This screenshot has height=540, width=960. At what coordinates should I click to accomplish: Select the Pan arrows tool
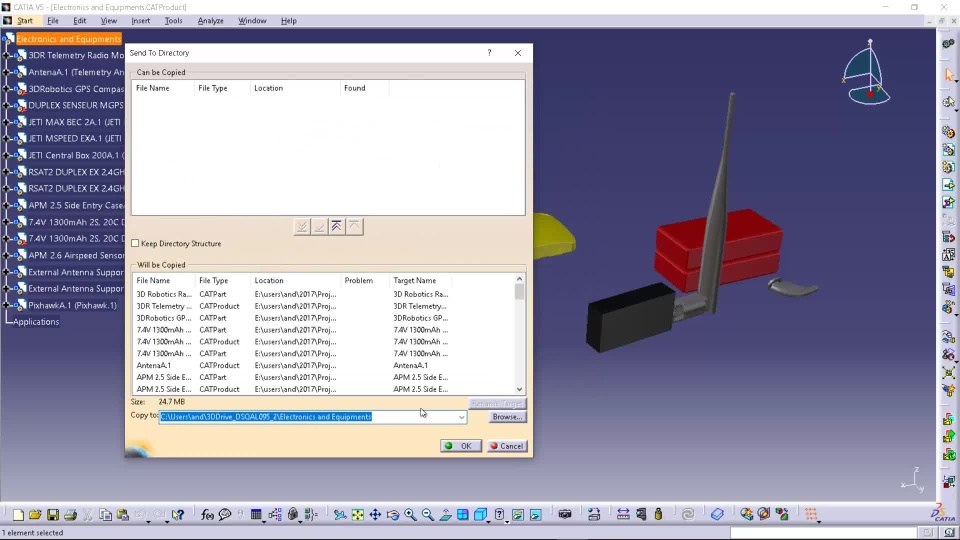click(375, 515)
